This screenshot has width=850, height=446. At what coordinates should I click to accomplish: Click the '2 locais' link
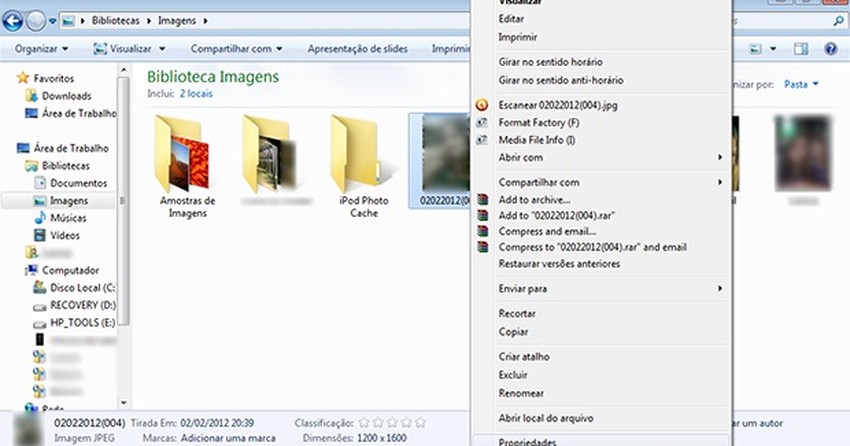196,92
